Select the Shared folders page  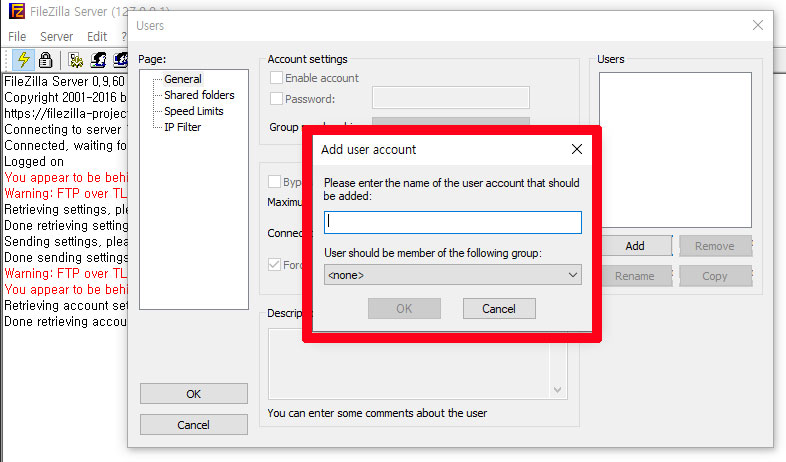tap(199, 95)
